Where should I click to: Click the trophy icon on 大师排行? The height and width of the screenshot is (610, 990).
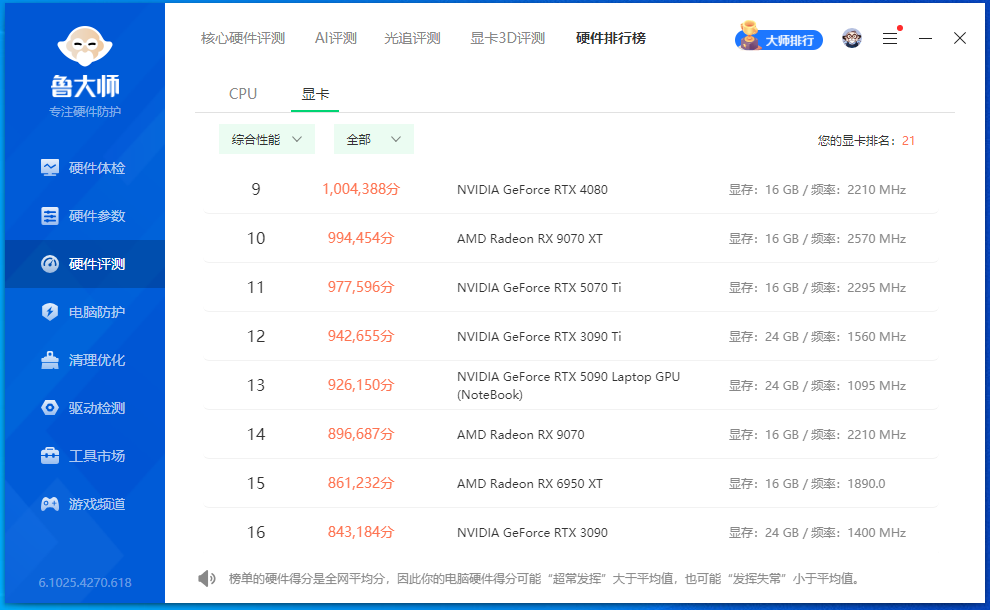[749, 35]
